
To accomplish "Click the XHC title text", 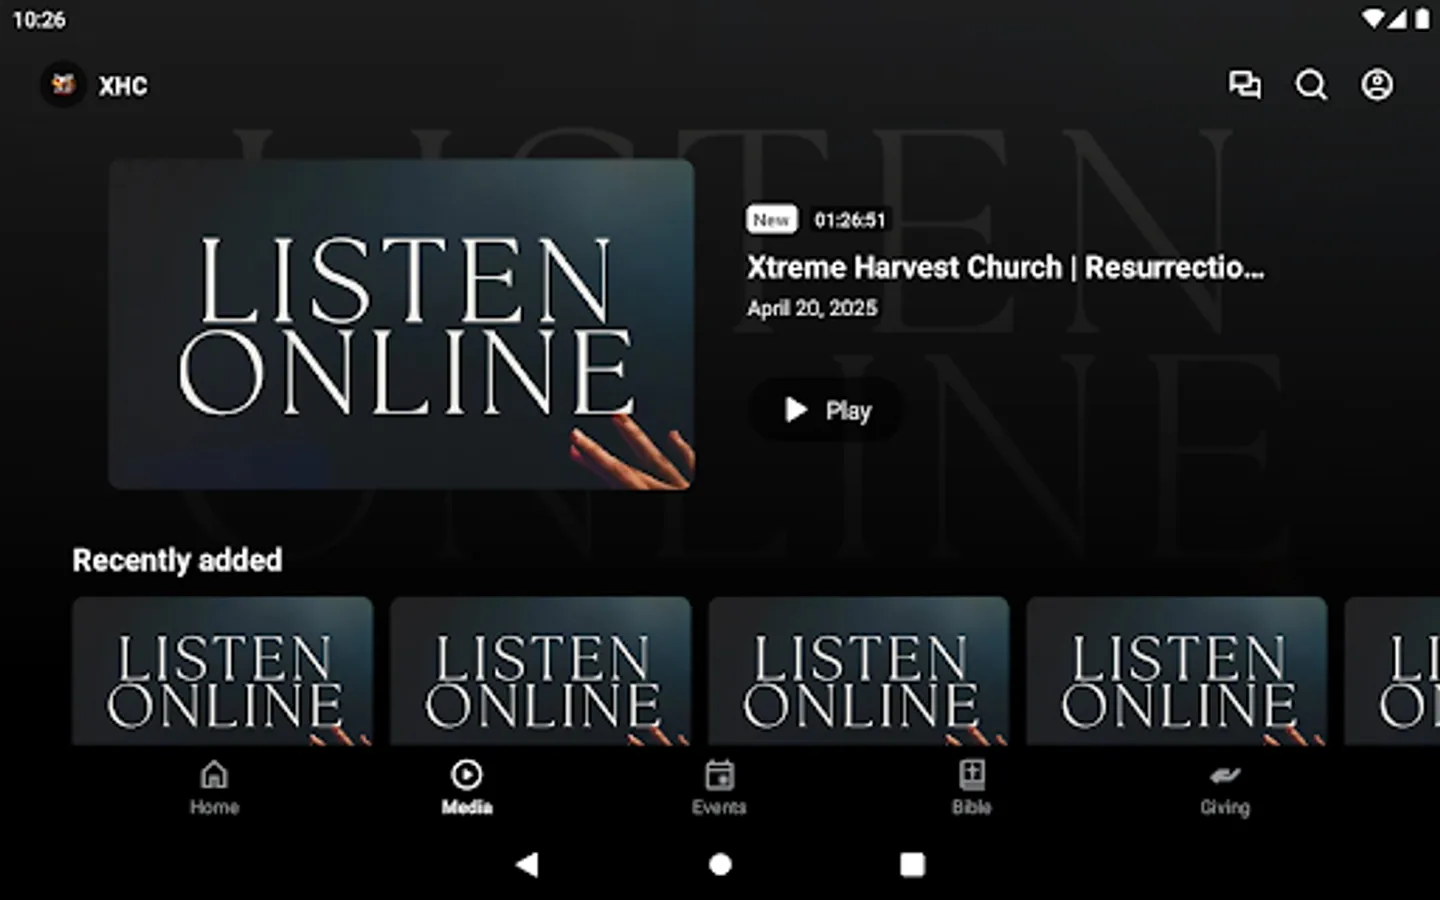I will pyautogui.click(x=123, y=86).
